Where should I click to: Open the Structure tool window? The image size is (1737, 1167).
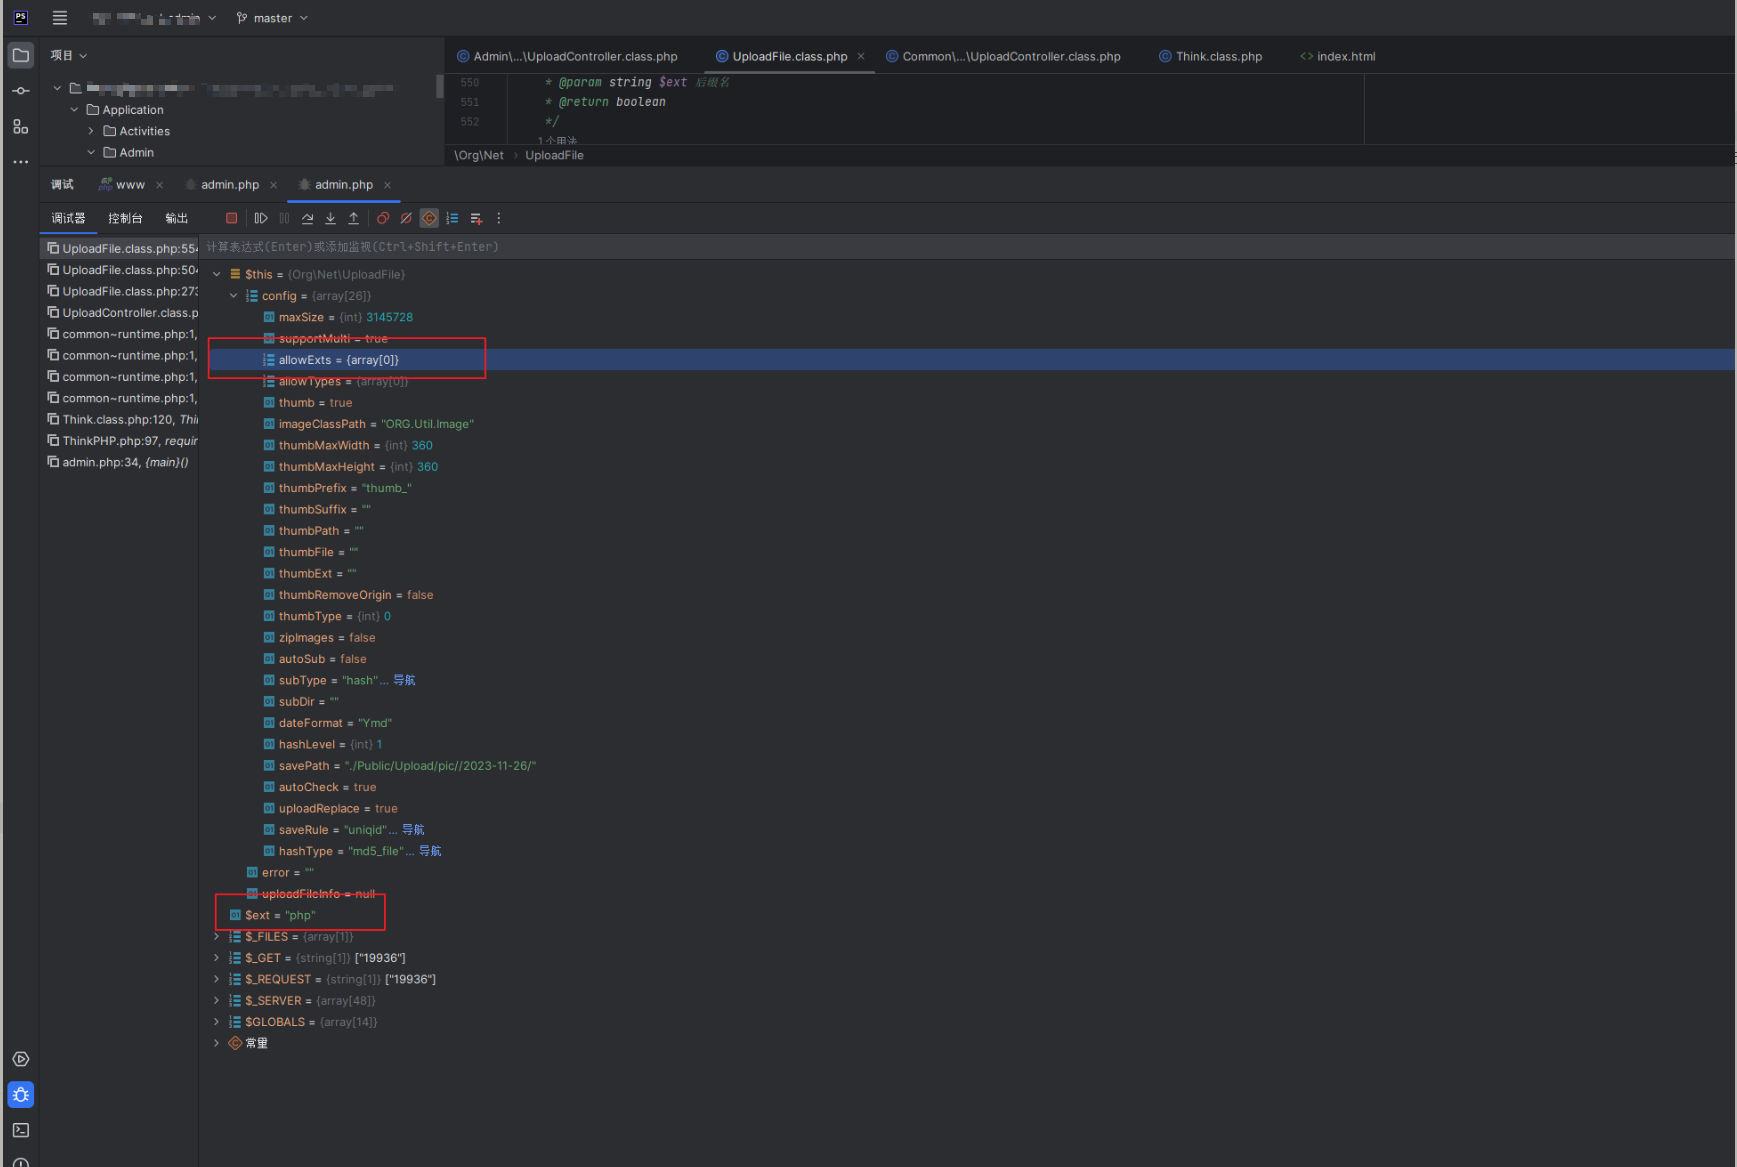point(21,127)
